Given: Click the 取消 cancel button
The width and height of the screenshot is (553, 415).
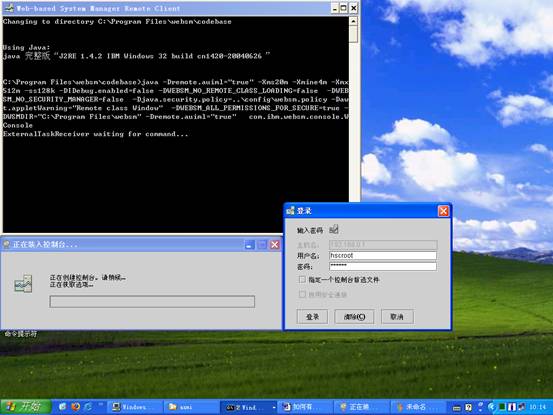Looking at the screenshot, I should click(x=397, y=317).
